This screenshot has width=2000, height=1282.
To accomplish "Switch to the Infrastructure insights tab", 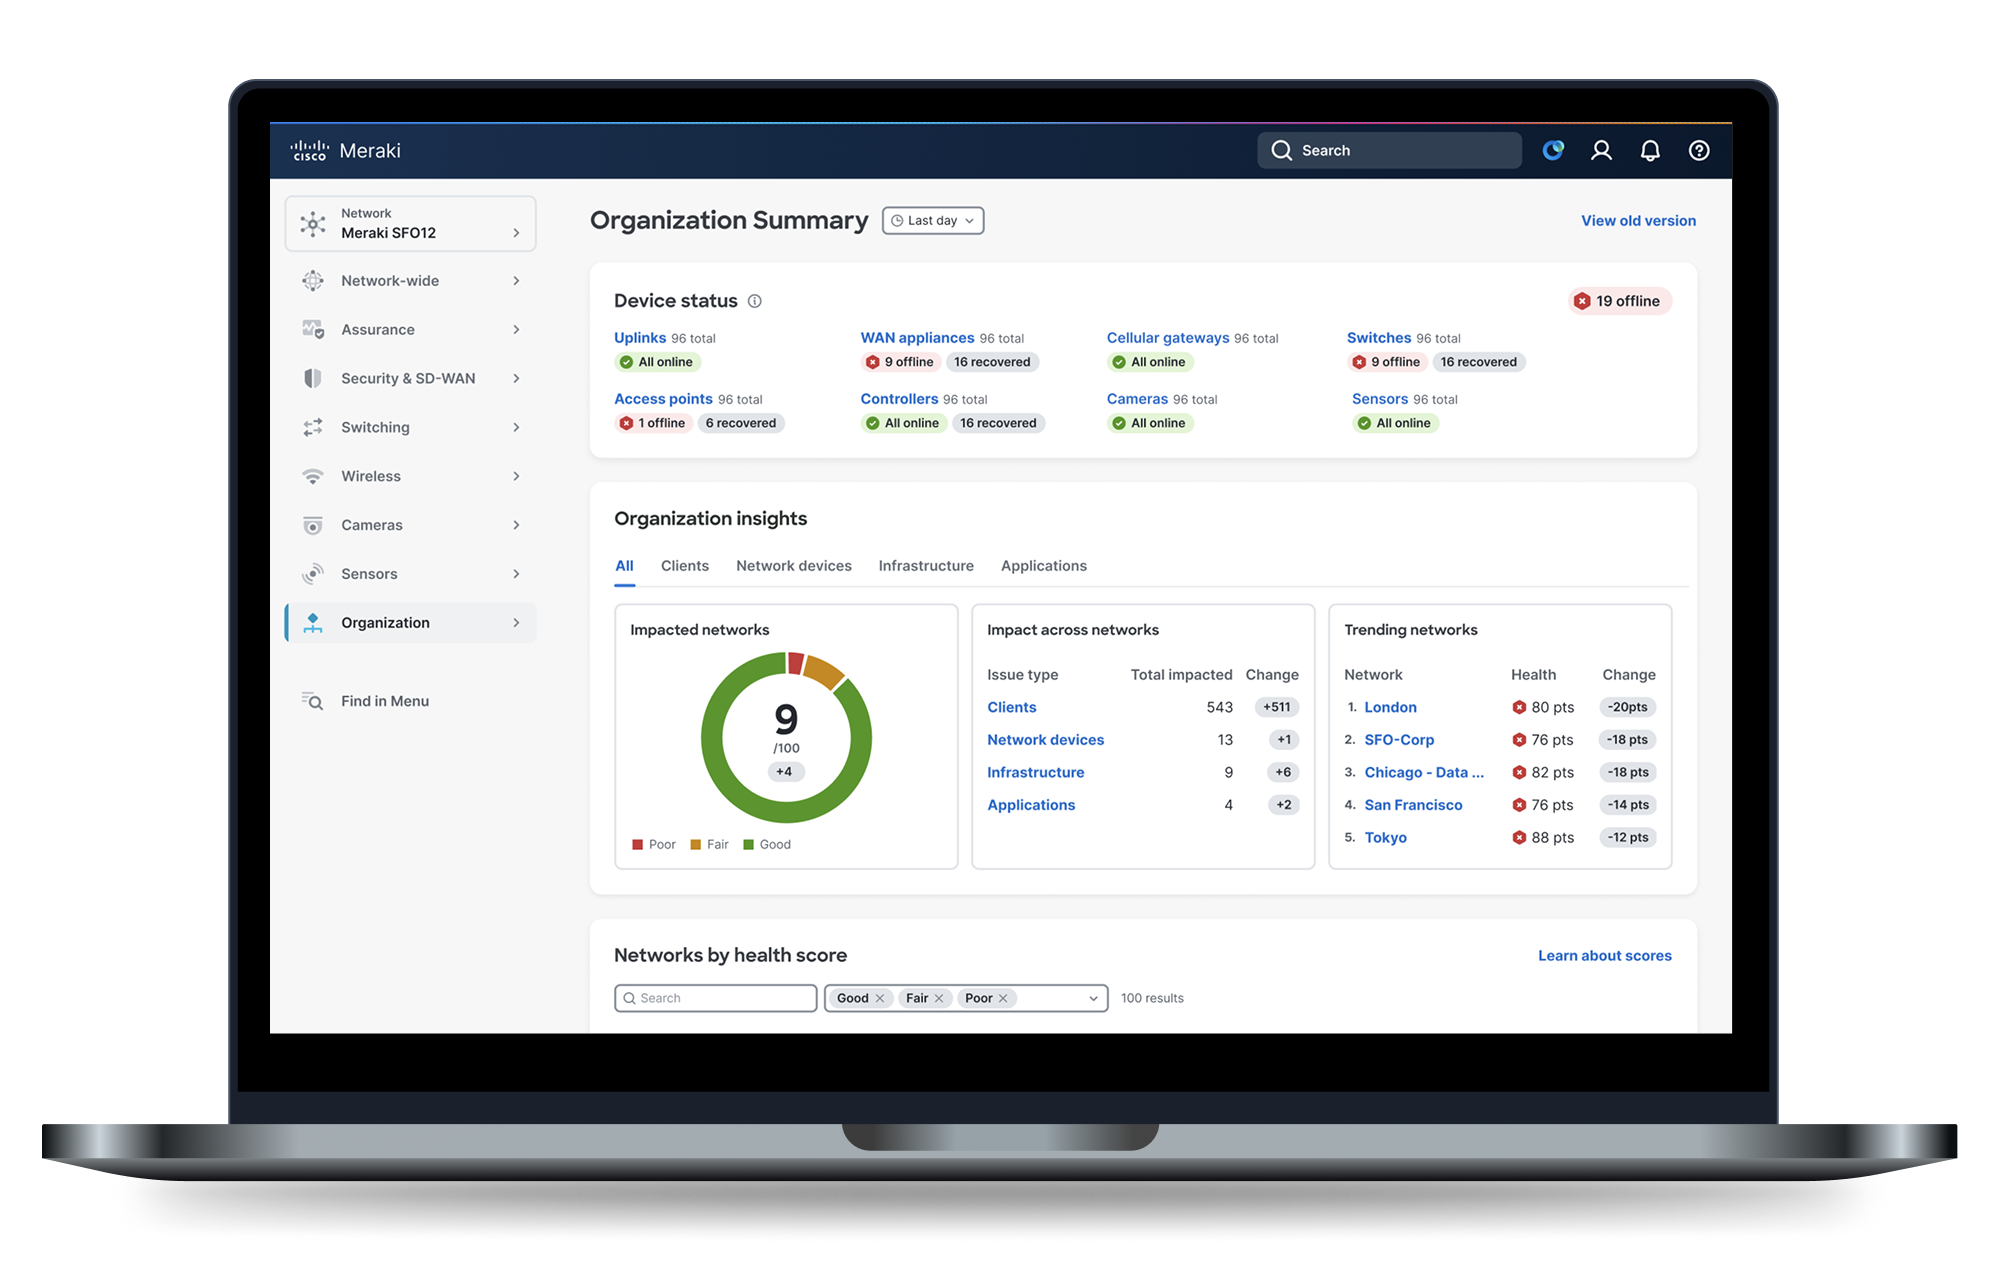I will pos(926,566).
